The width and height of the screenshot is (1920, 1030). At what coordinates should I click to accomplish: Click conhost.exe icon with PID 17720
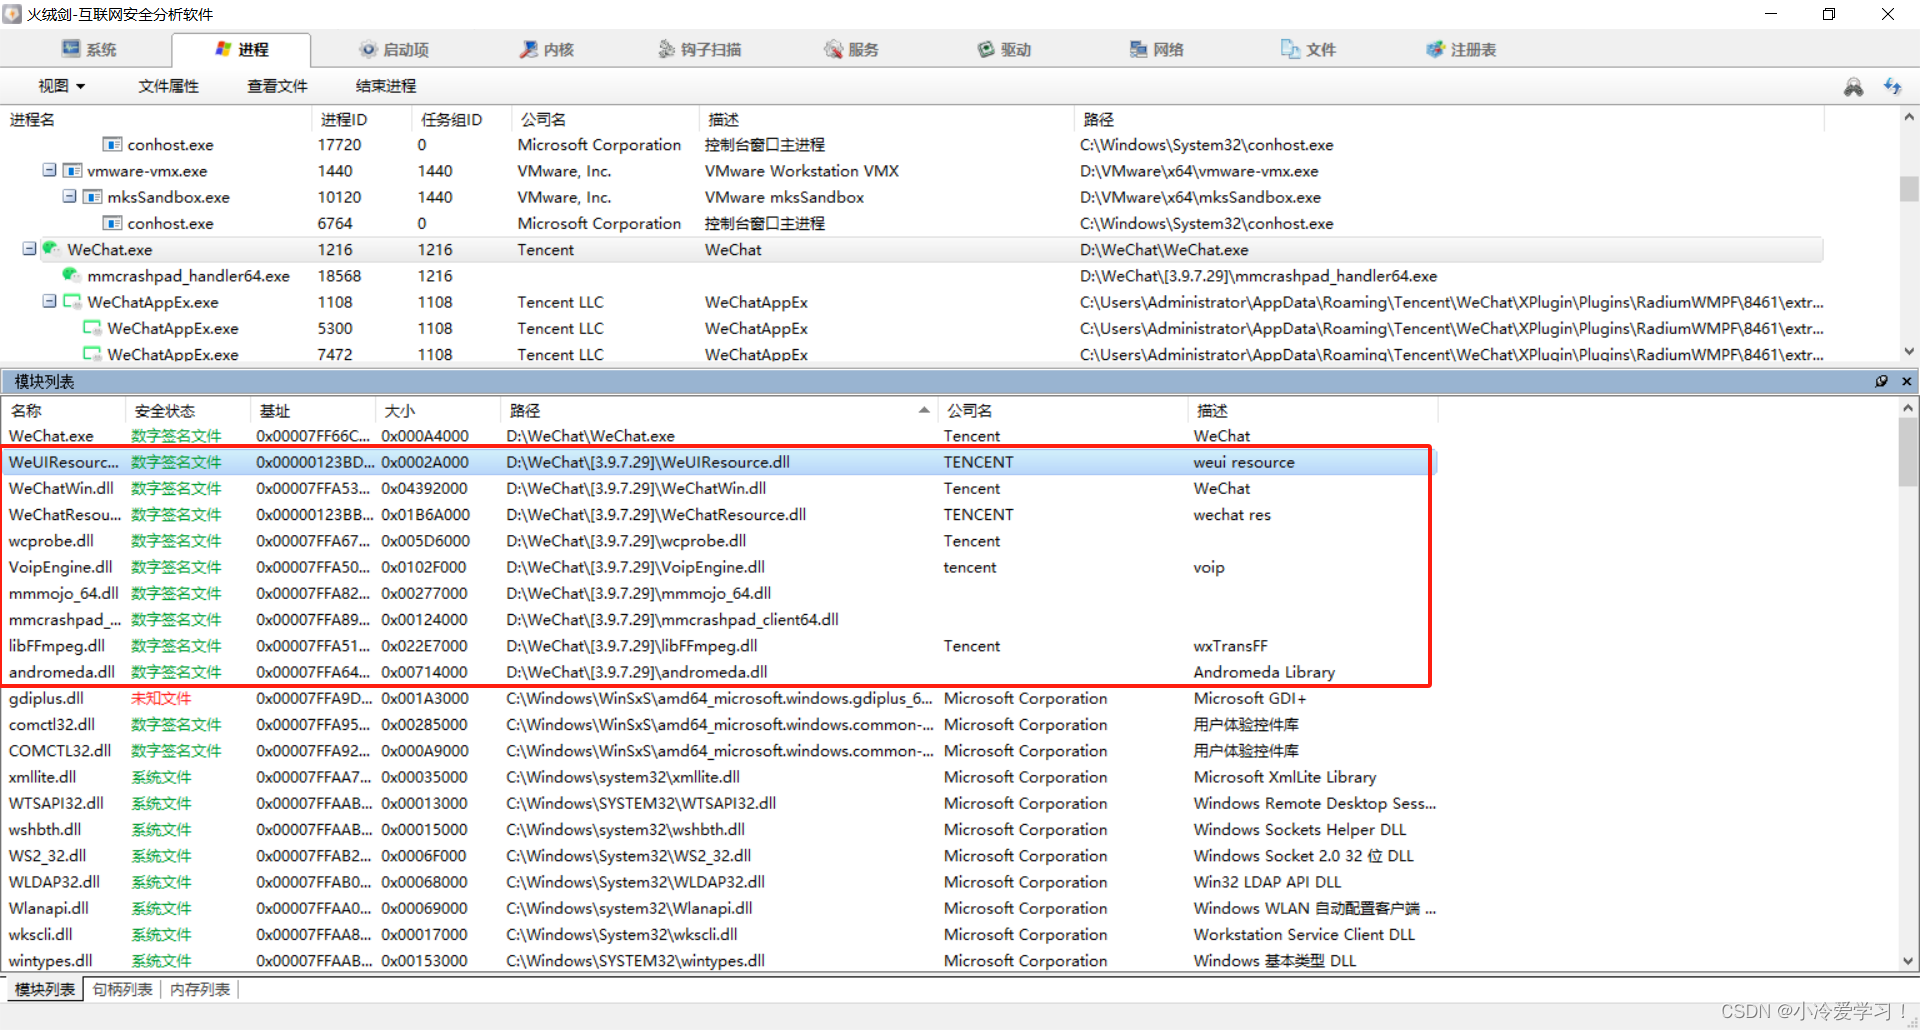(x=112, y=144)
